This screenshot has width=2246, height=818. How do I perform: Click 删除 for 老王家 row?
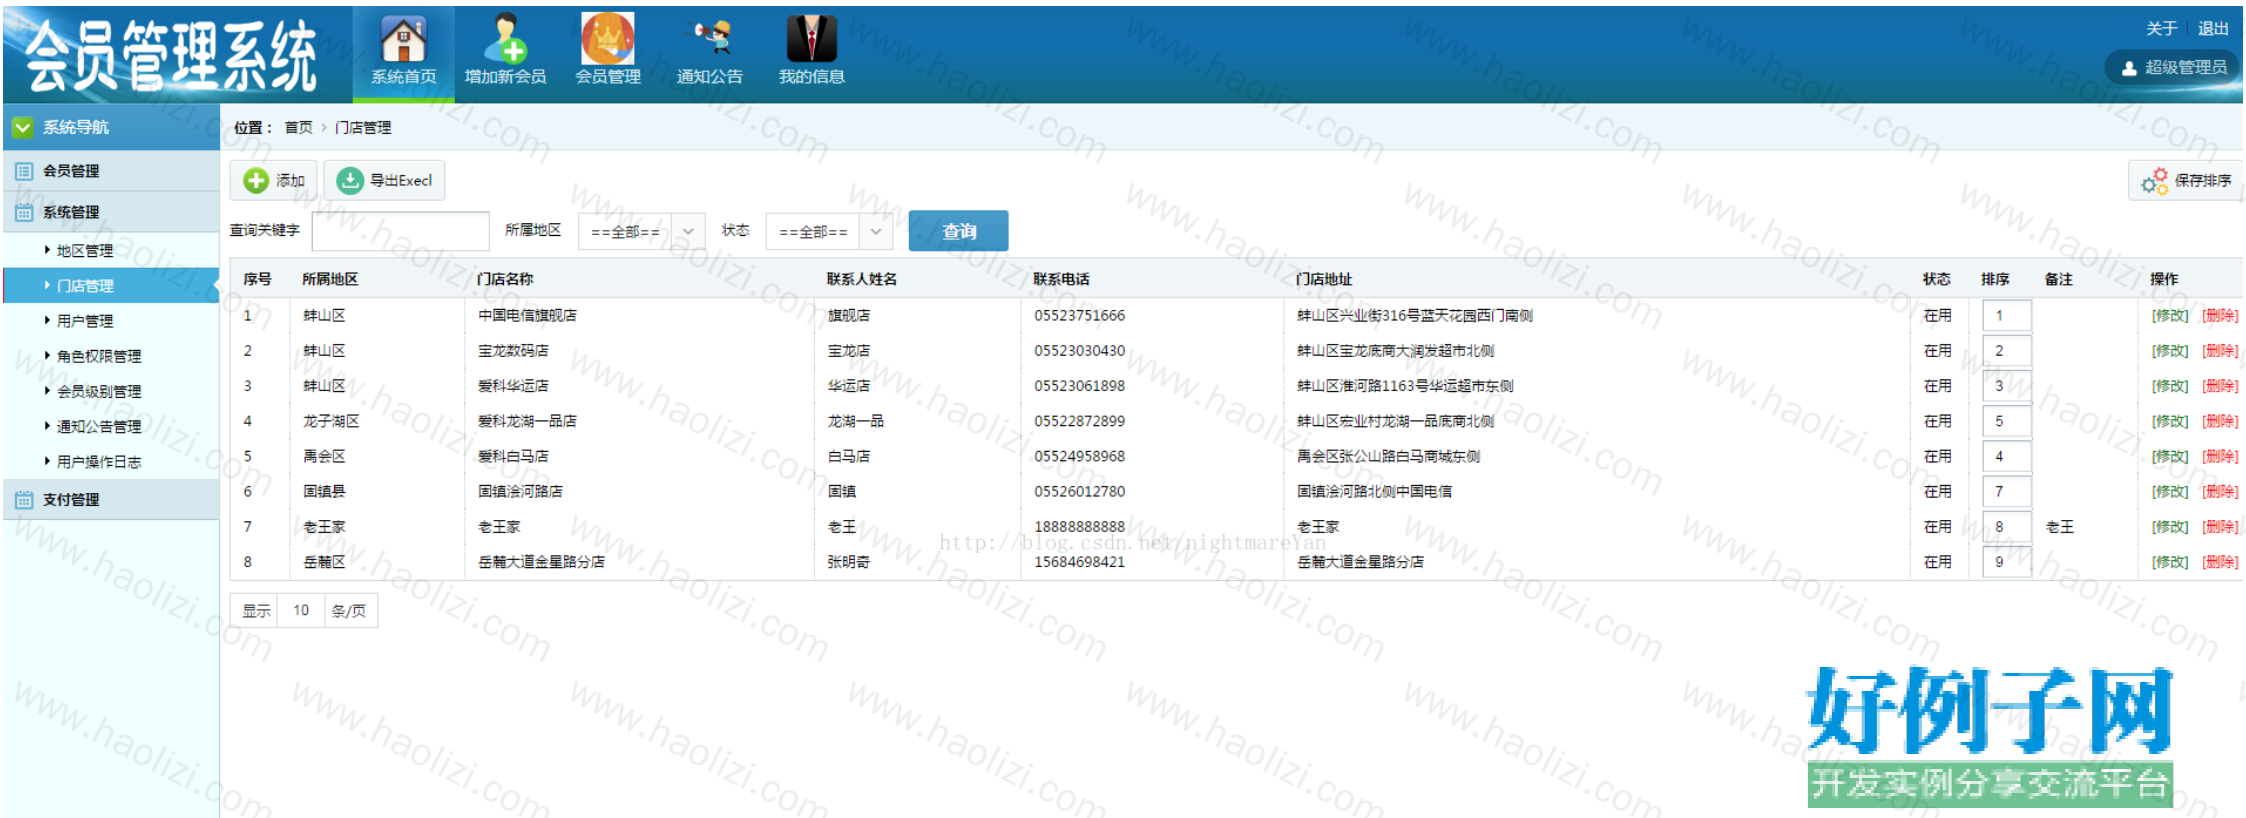2220,527
